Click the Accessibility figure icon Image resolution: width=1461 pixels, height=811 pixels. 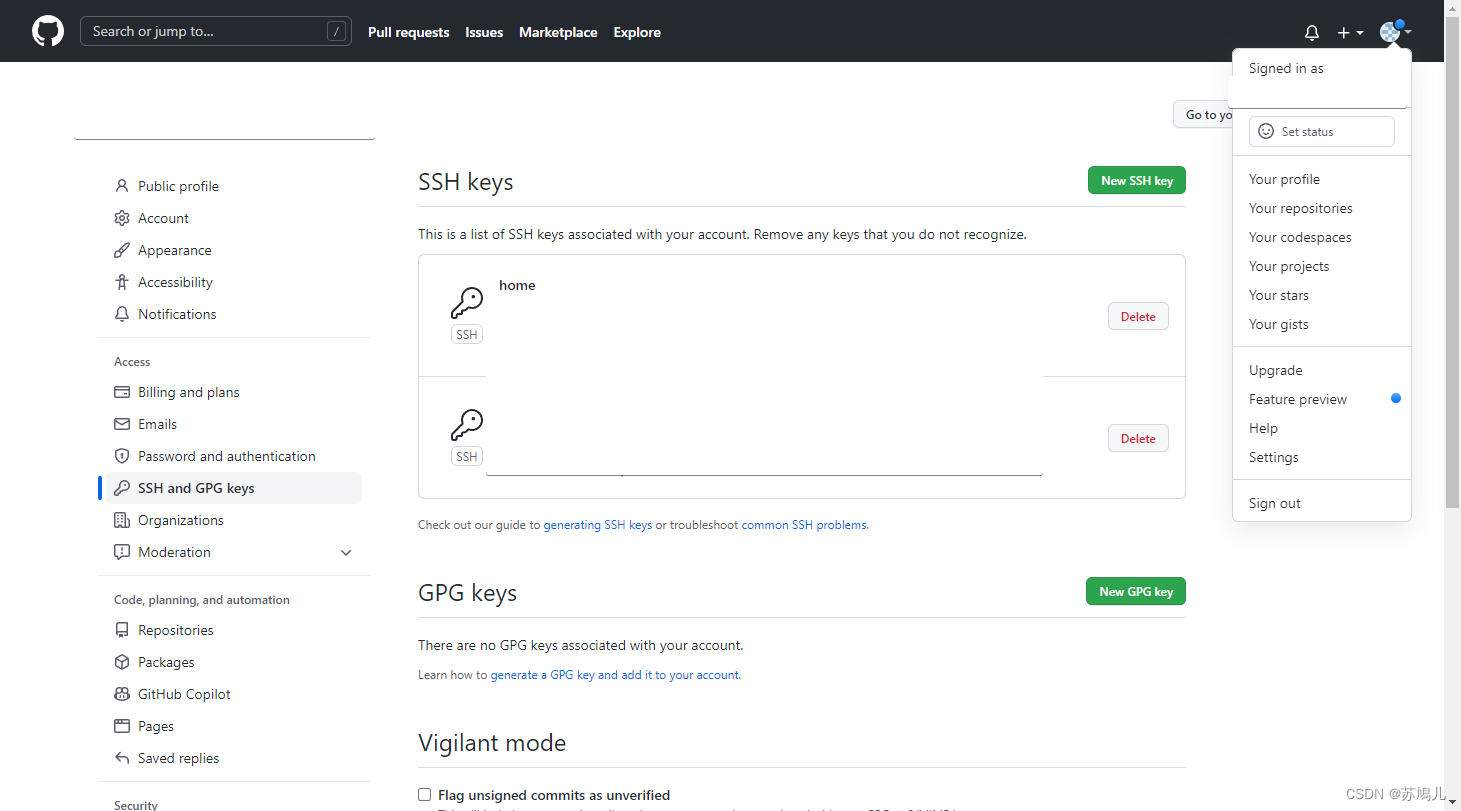(122, 282)
